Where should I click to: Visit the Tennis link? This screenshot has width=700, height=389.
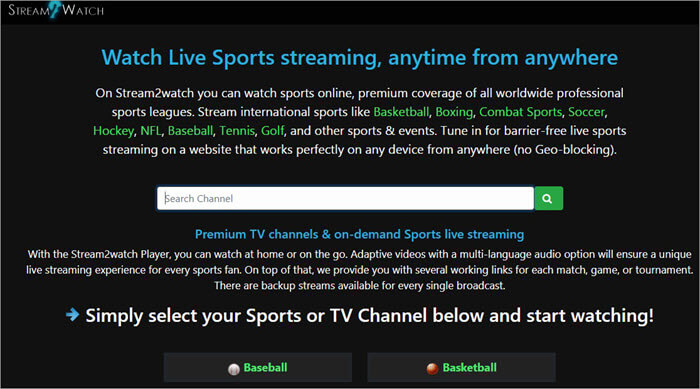click(x=237, y=131)
